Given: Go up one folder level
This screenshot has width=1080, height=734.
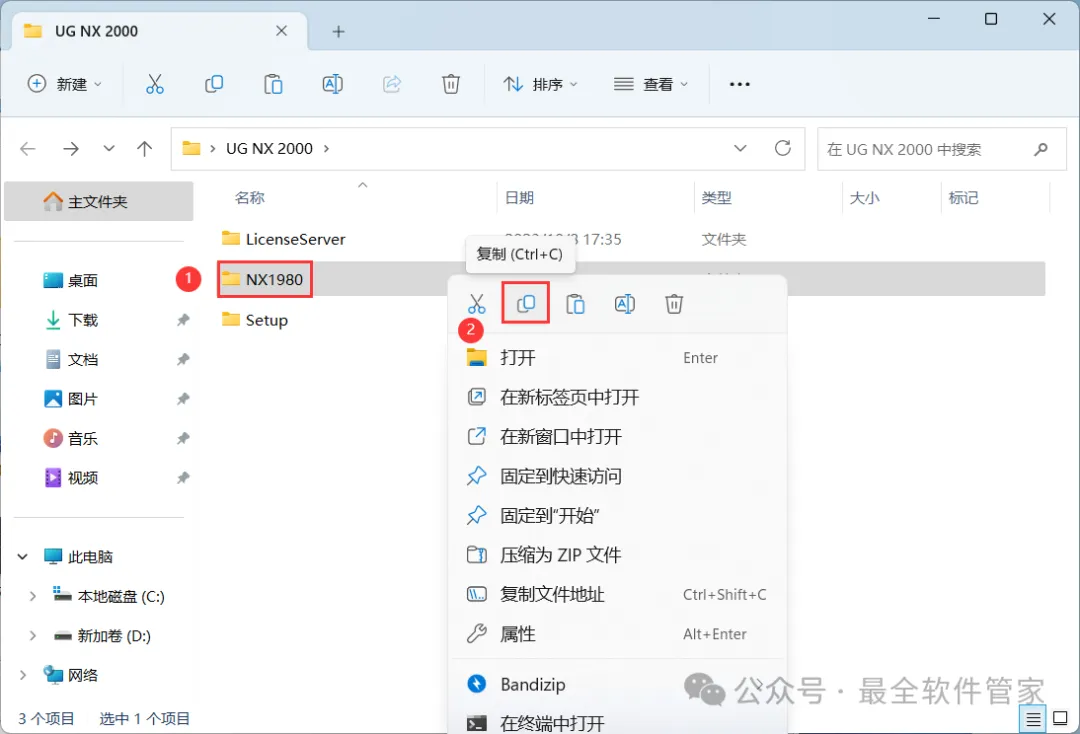Looking at the screenshot, I should 145,149.
